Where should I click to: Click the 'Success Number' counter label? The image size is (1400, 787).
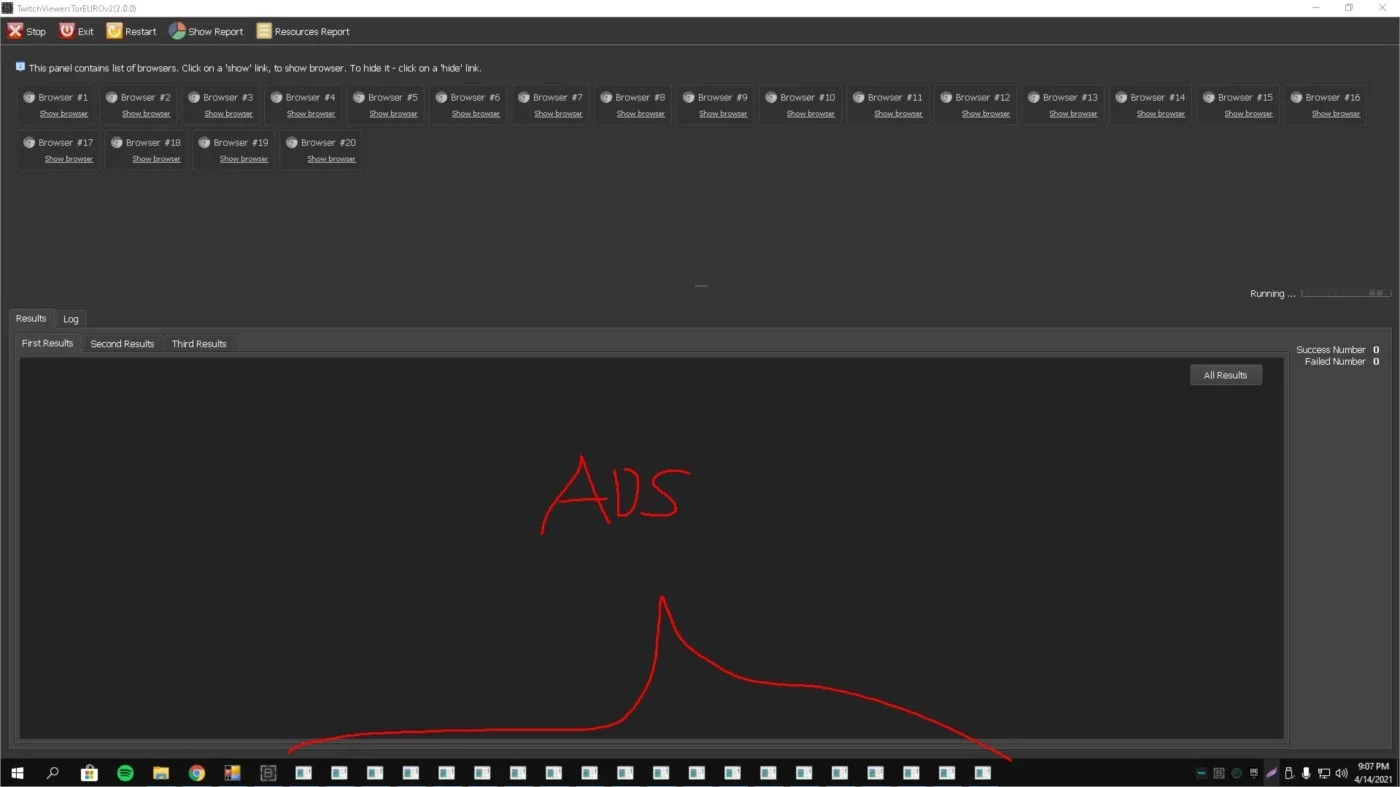[1331, 350]
